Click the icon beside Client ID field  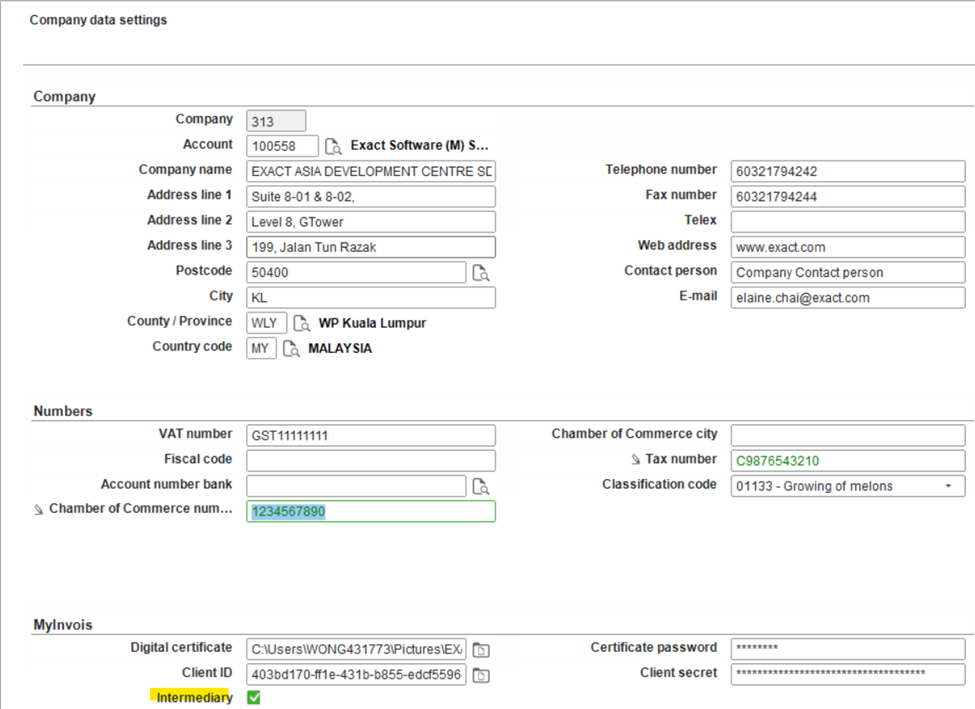481,675
